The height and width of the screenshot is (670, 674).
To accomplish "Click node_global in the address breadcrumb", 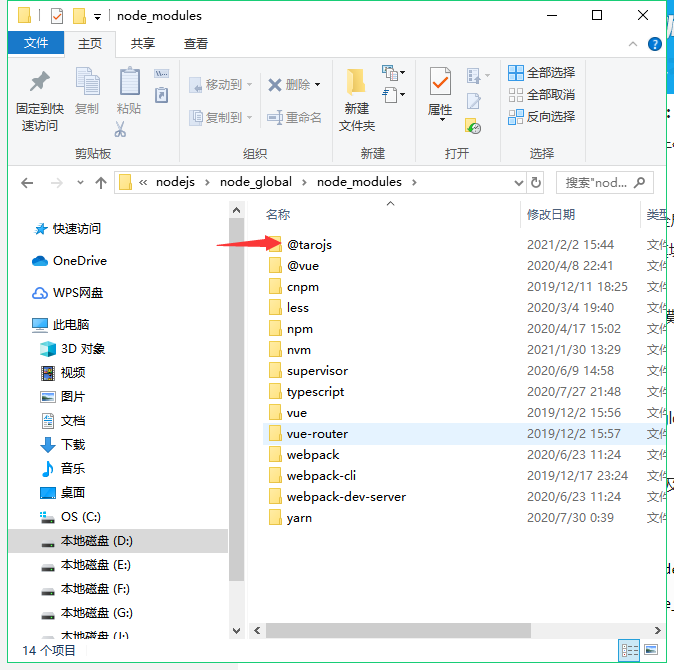I will (256, 182).
